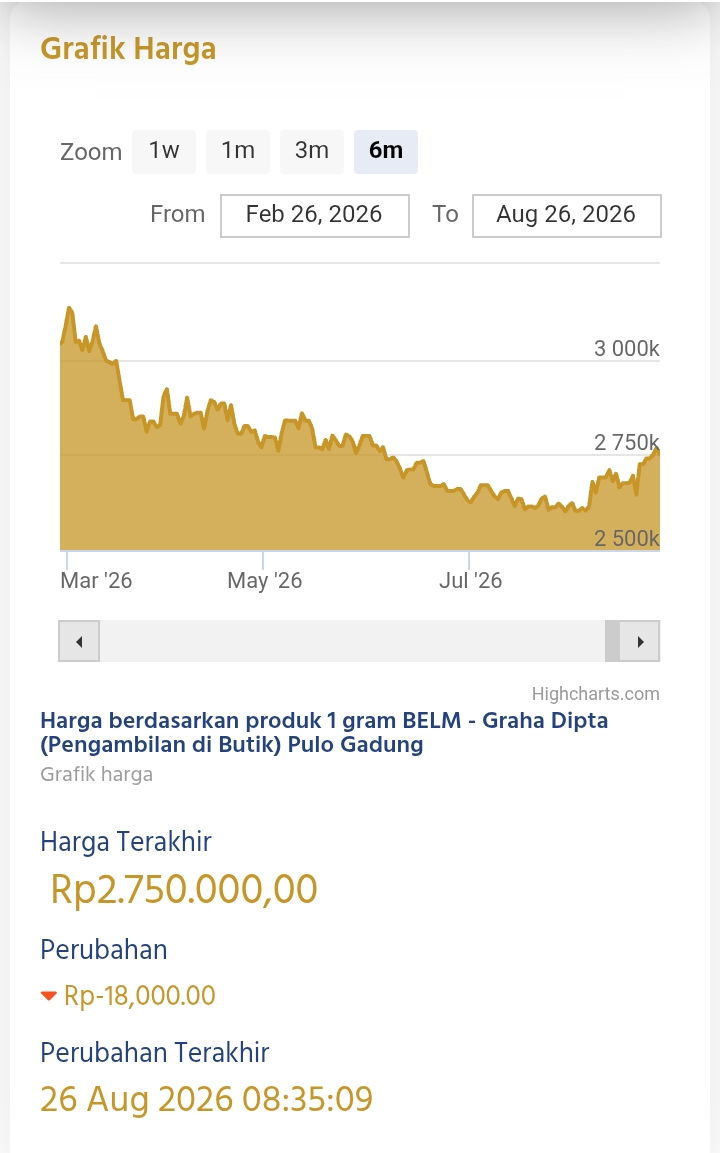Click the 3 000k y-axis label

[x=627, y=348]
